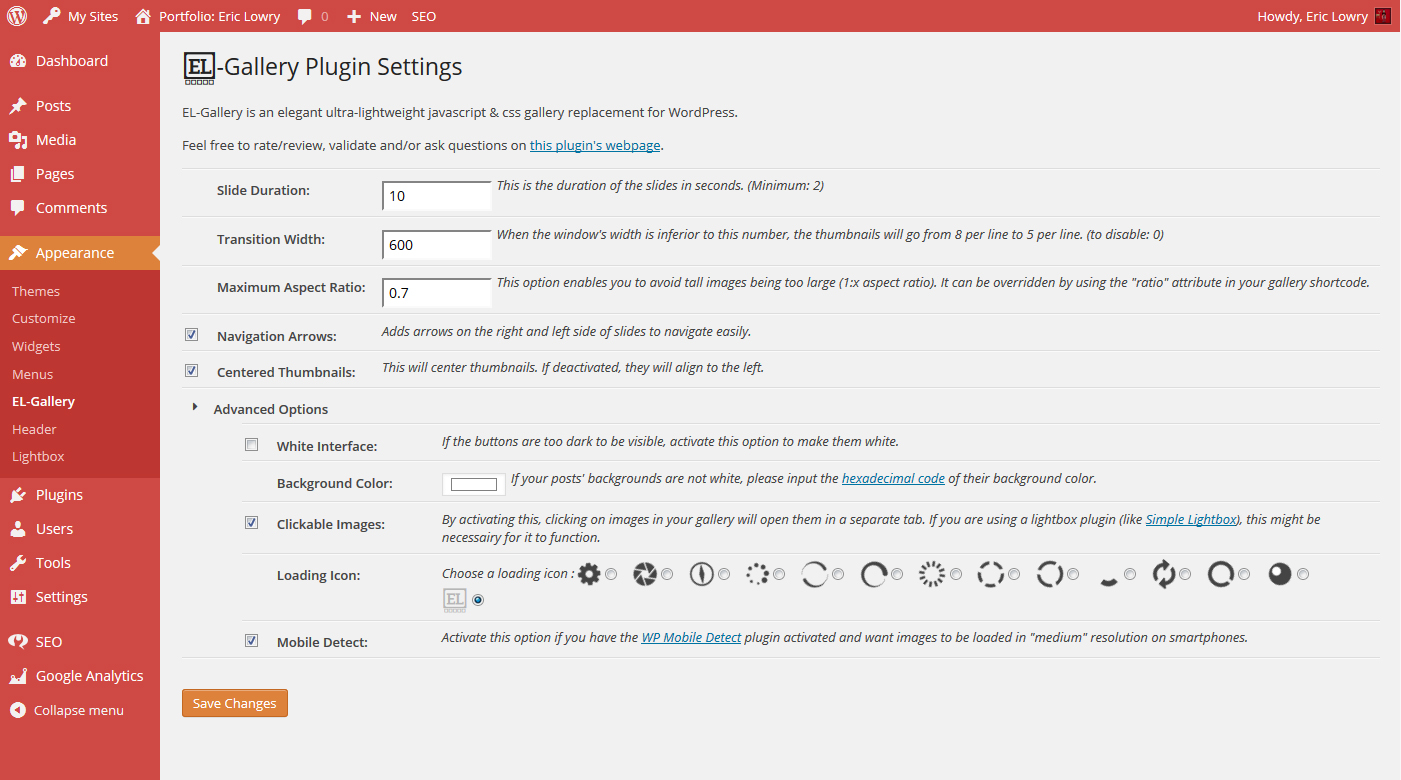Click the house icon beside Portfolio: Eric Lowry

(143, 16)
